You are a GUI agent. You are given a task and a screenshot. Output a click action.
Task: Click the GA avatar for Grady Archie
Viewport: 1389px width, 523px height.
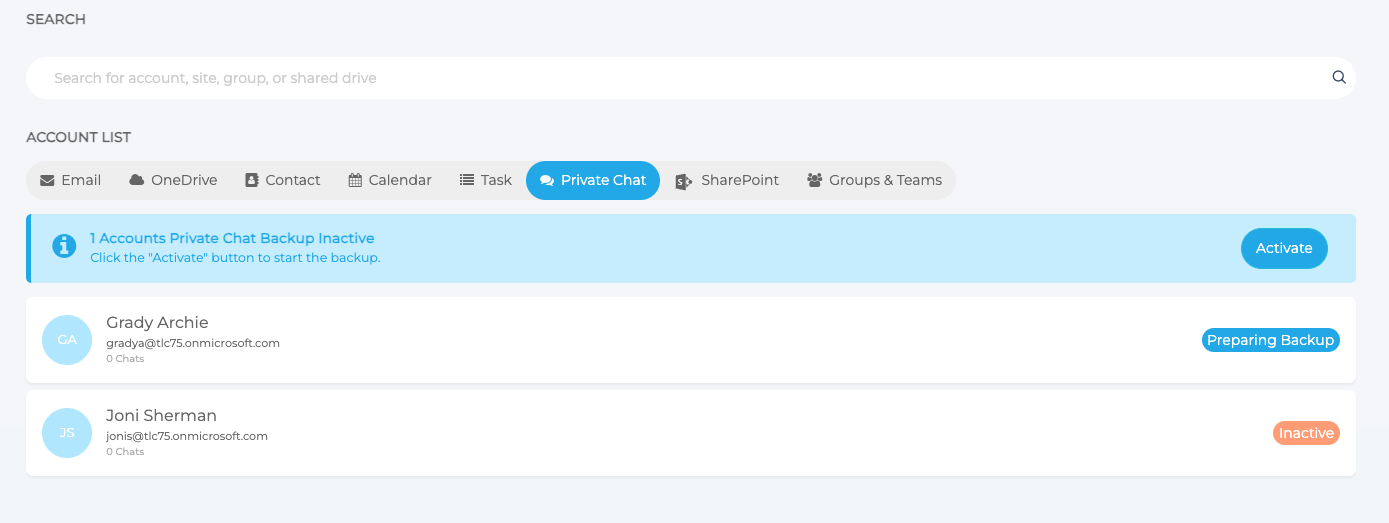(x=67, y=340)
